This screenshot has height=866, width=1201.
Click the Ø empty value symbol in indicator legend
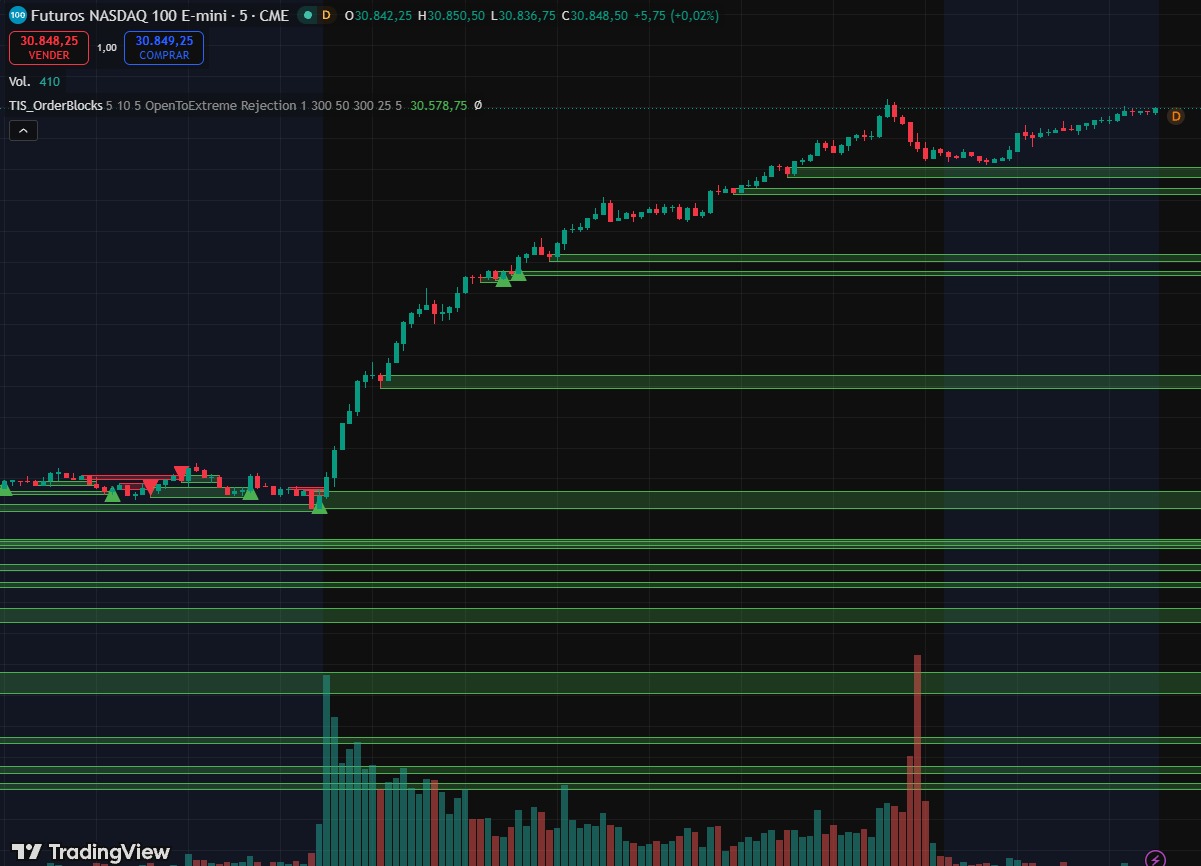(477, 105)
